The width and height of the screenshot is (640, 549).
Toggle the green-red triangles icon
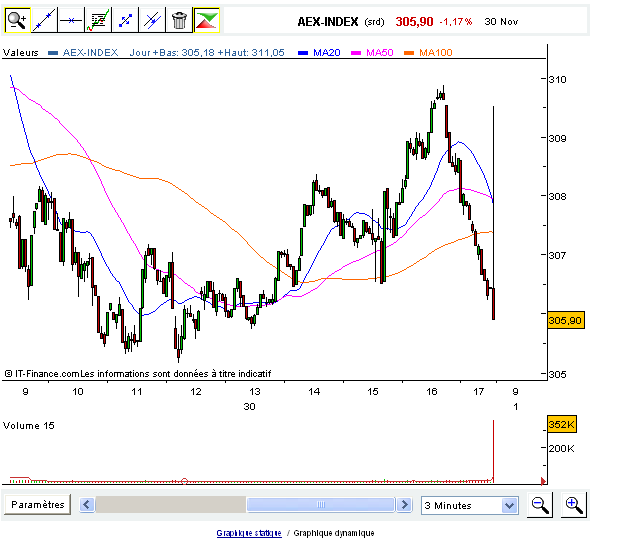[207, 20]
